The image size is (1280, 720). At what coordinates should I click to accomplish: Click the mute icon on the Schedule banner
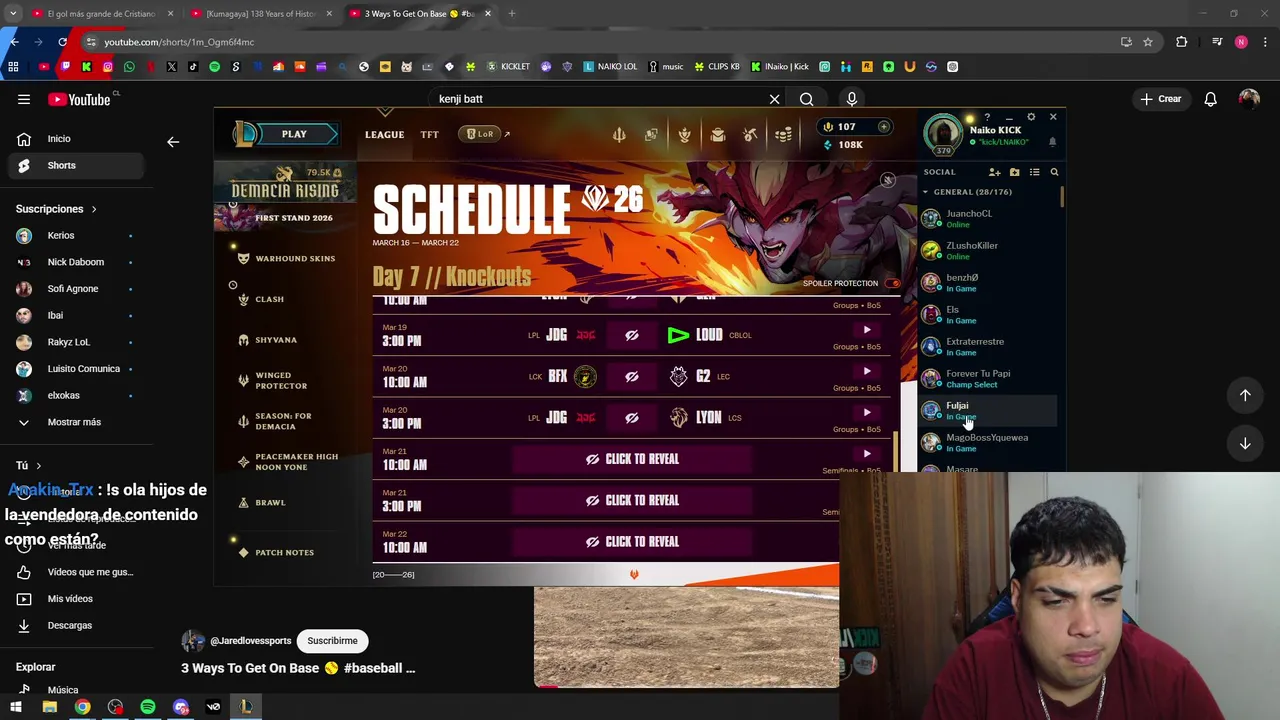click(x=887, y=180)
